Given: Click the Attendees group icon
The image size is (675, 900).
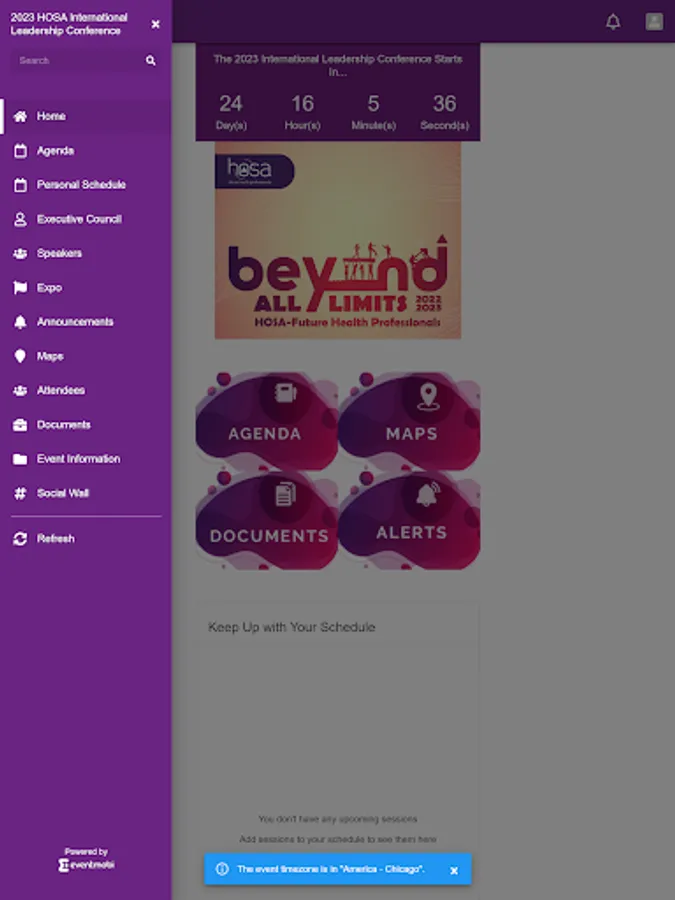Looking at the screenshot, I should (x=20, y=390).
